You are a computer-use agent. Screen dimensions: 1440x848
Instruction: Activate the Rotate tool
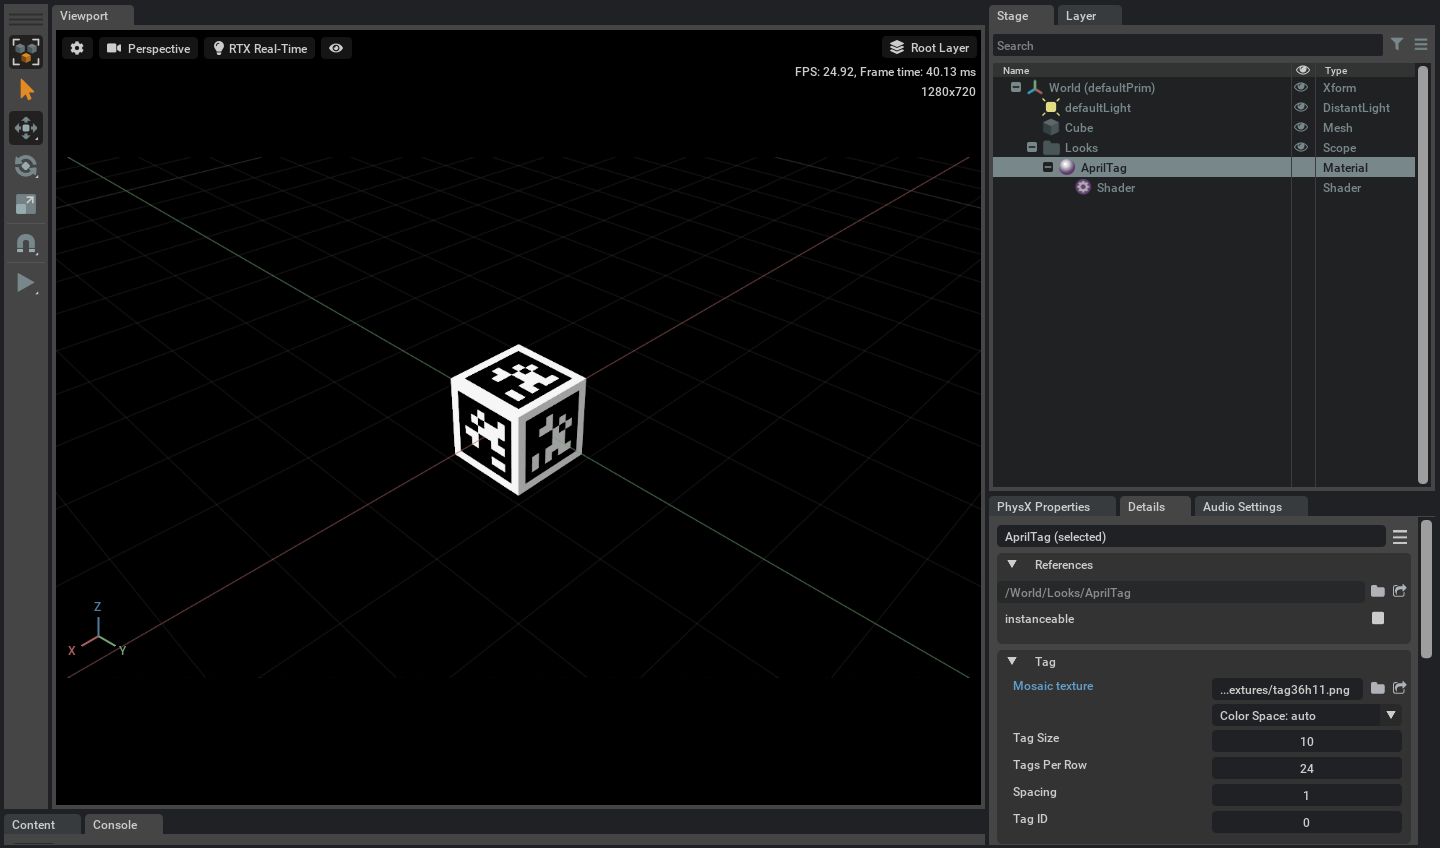coord(26,166)
